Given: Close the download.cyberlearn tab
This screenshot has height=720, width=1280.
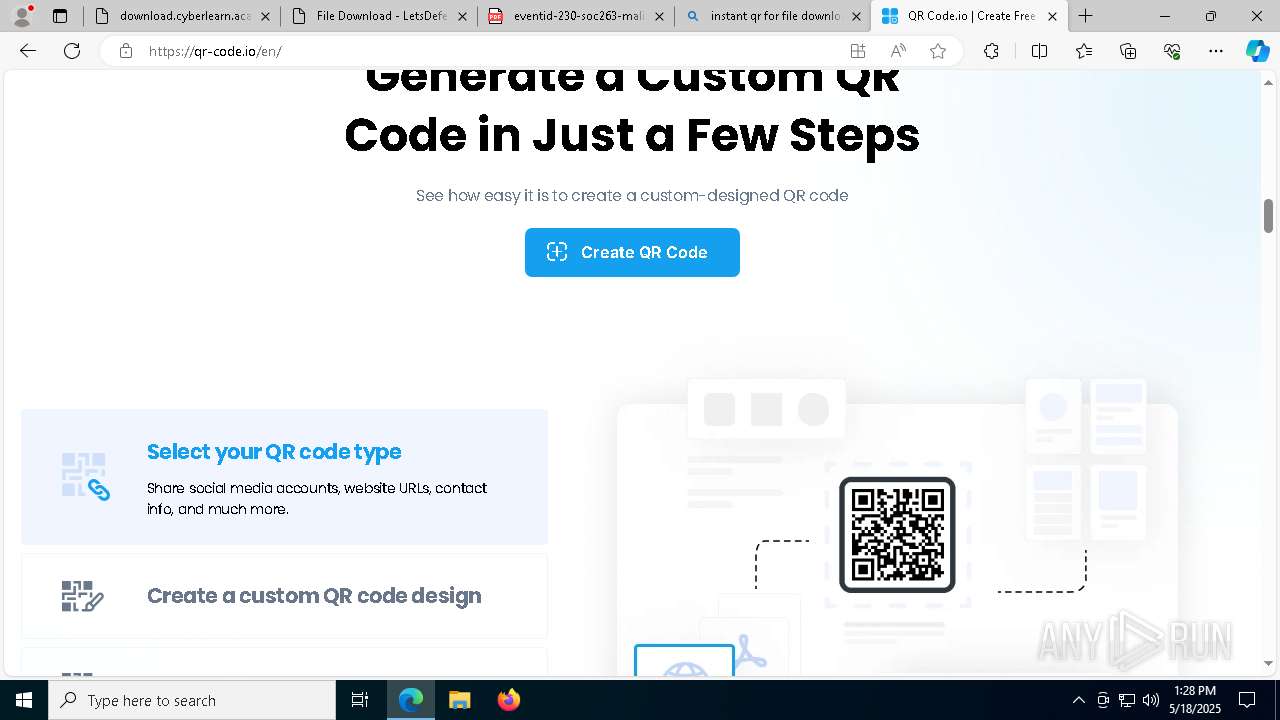Looking at the screenshot, I should pos(265,16).
